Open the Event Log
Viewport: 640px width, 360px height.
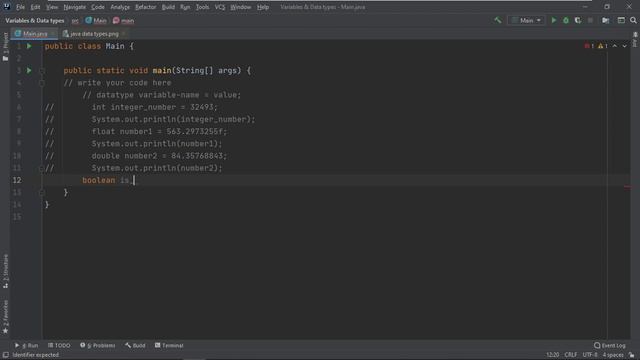point(610,345)
